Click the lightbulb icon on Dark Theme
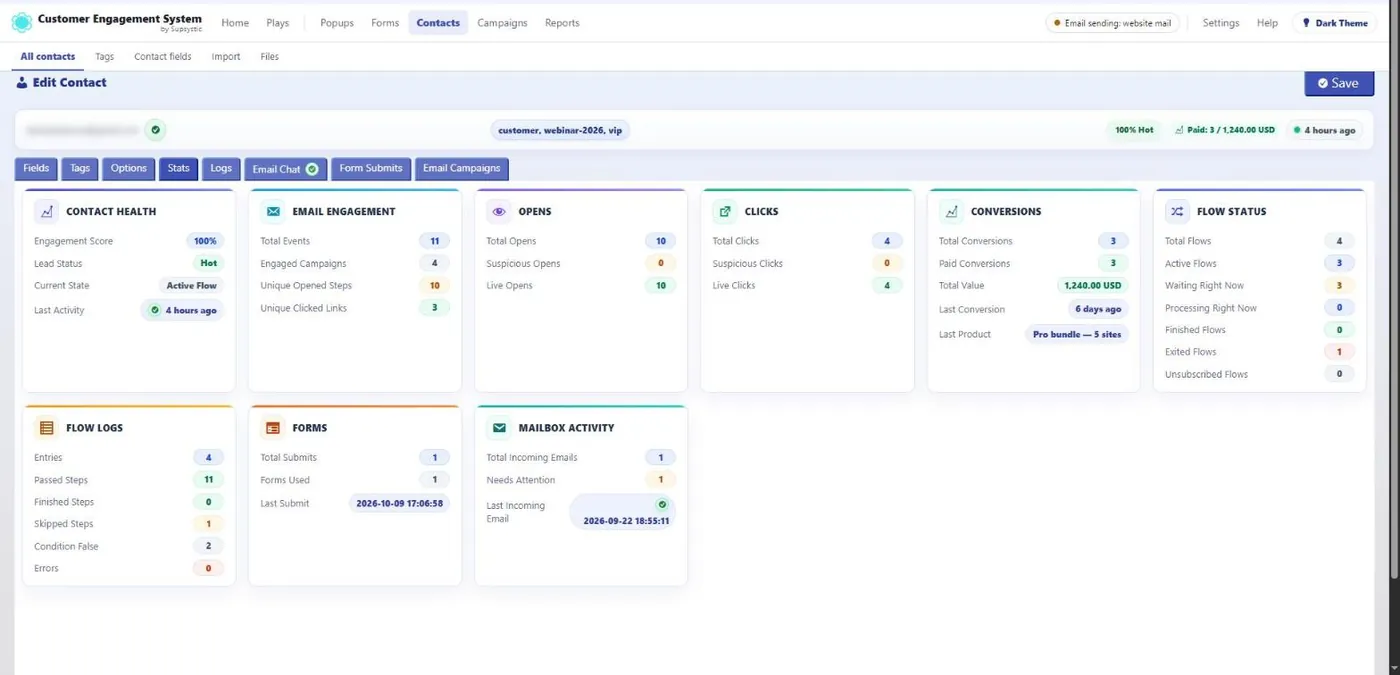Image resolution: width=1400 pixels, height=675 pixels. [x=1306, y=23]
